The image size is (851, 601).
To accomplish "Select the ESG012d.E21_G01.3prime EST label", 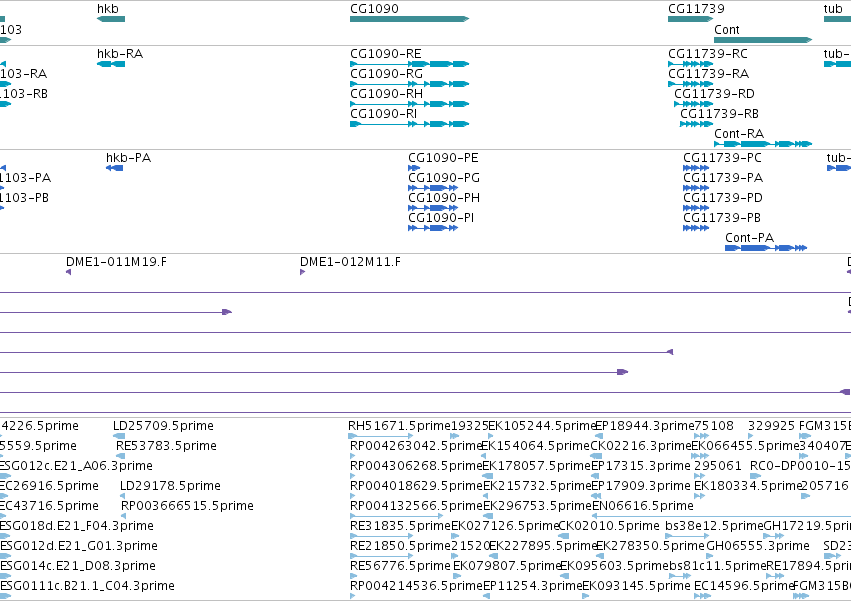I will (78, 546).
